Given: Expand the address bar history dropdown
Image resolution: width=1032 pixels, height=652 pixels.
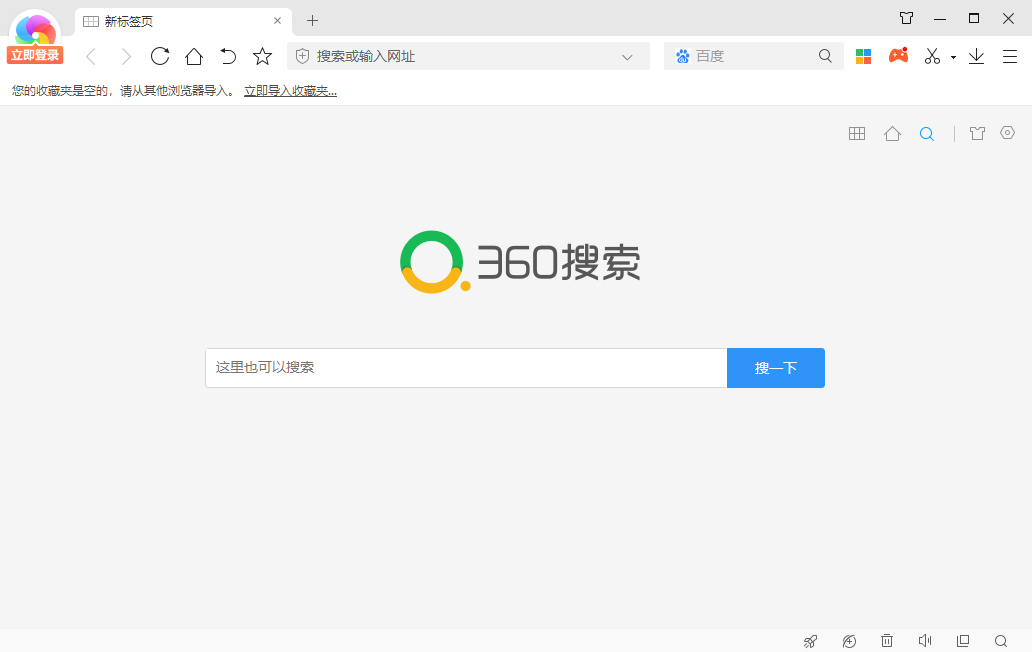Looking at the screenshot, I should tap(627, 57).
